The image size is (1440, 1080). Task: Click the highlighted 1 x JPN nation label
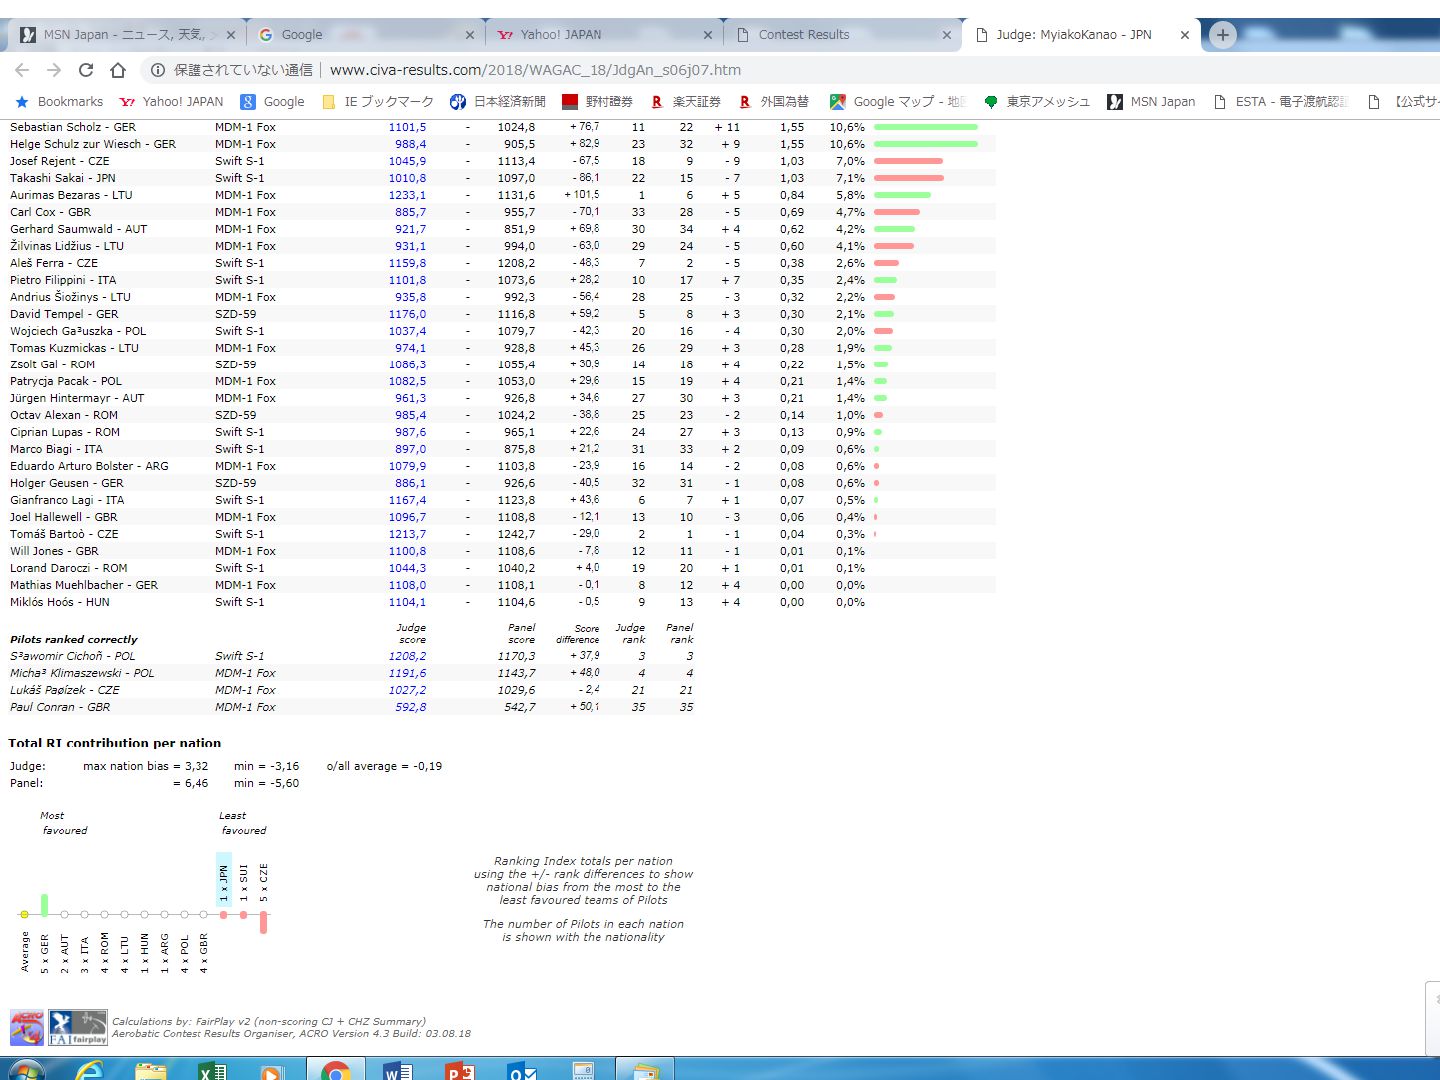tap(224, 882)
